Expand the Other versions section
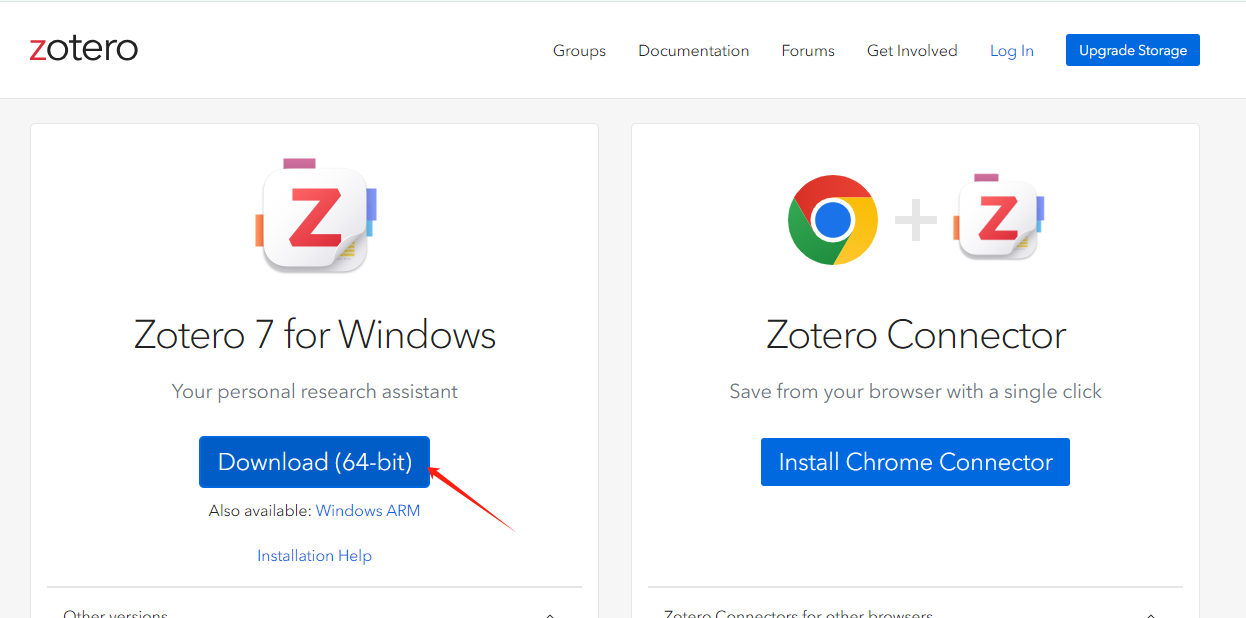 [x=314, y=612]
